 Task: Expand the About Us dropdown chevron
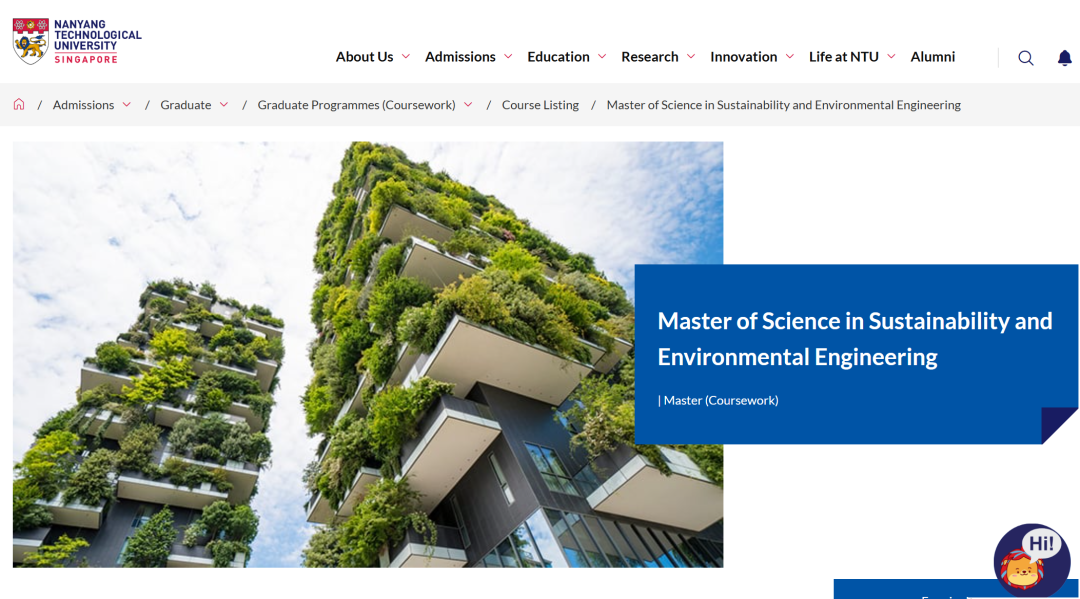(405, 57)
